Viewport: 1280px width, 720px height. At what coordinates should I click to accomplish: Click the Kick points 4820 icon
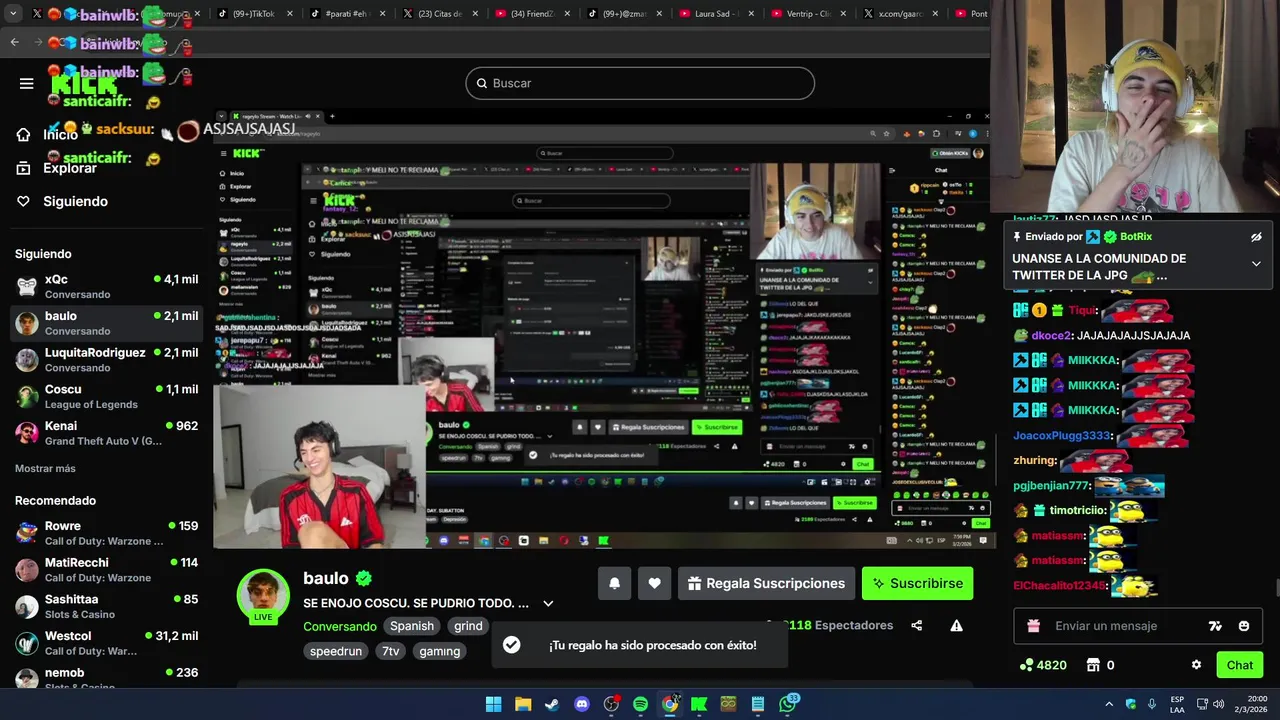(1042, 665)
